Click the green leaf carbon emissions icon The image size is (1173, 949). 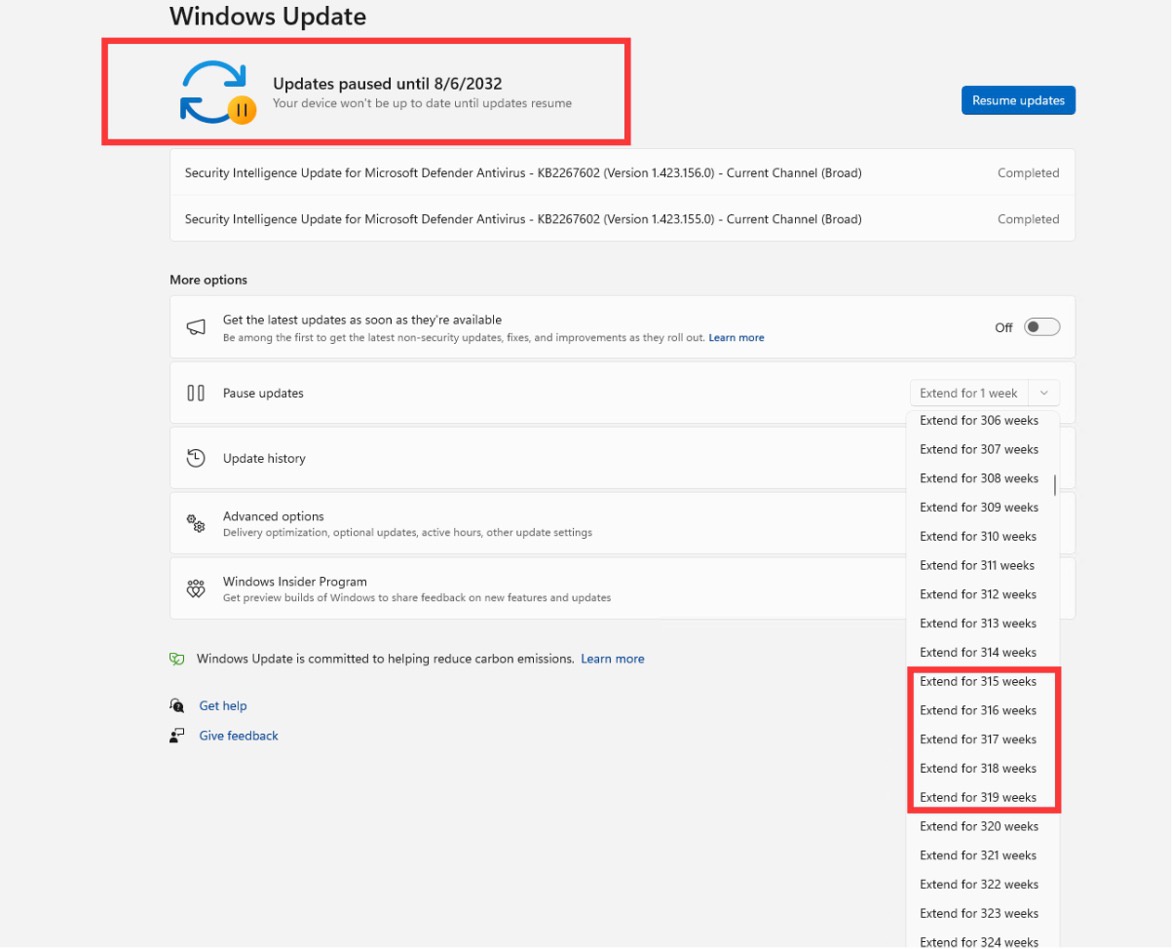click(177, 659)
